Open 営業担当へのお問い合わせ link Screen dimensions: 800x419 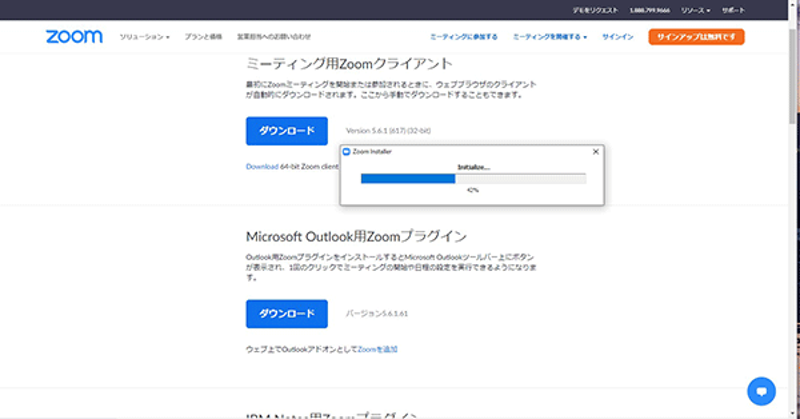(273, 37)
